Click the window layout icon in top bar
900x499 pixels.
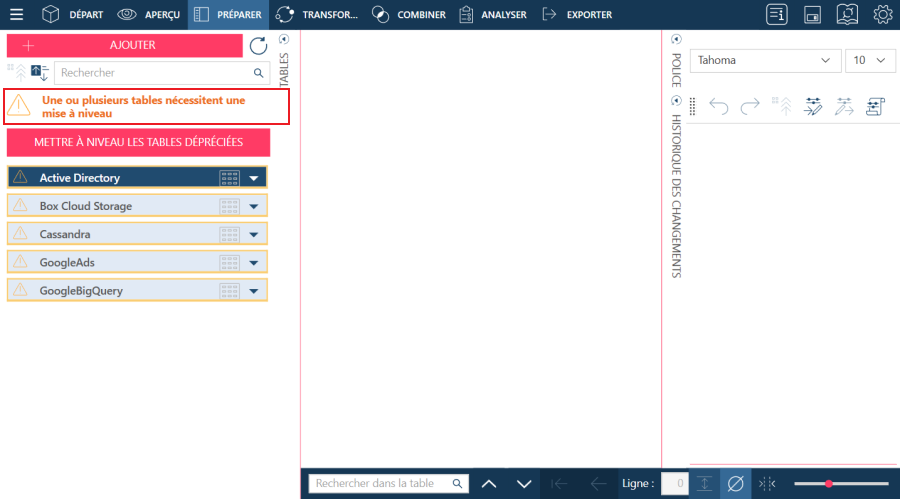pyautogui.click(x=812, y=15)
